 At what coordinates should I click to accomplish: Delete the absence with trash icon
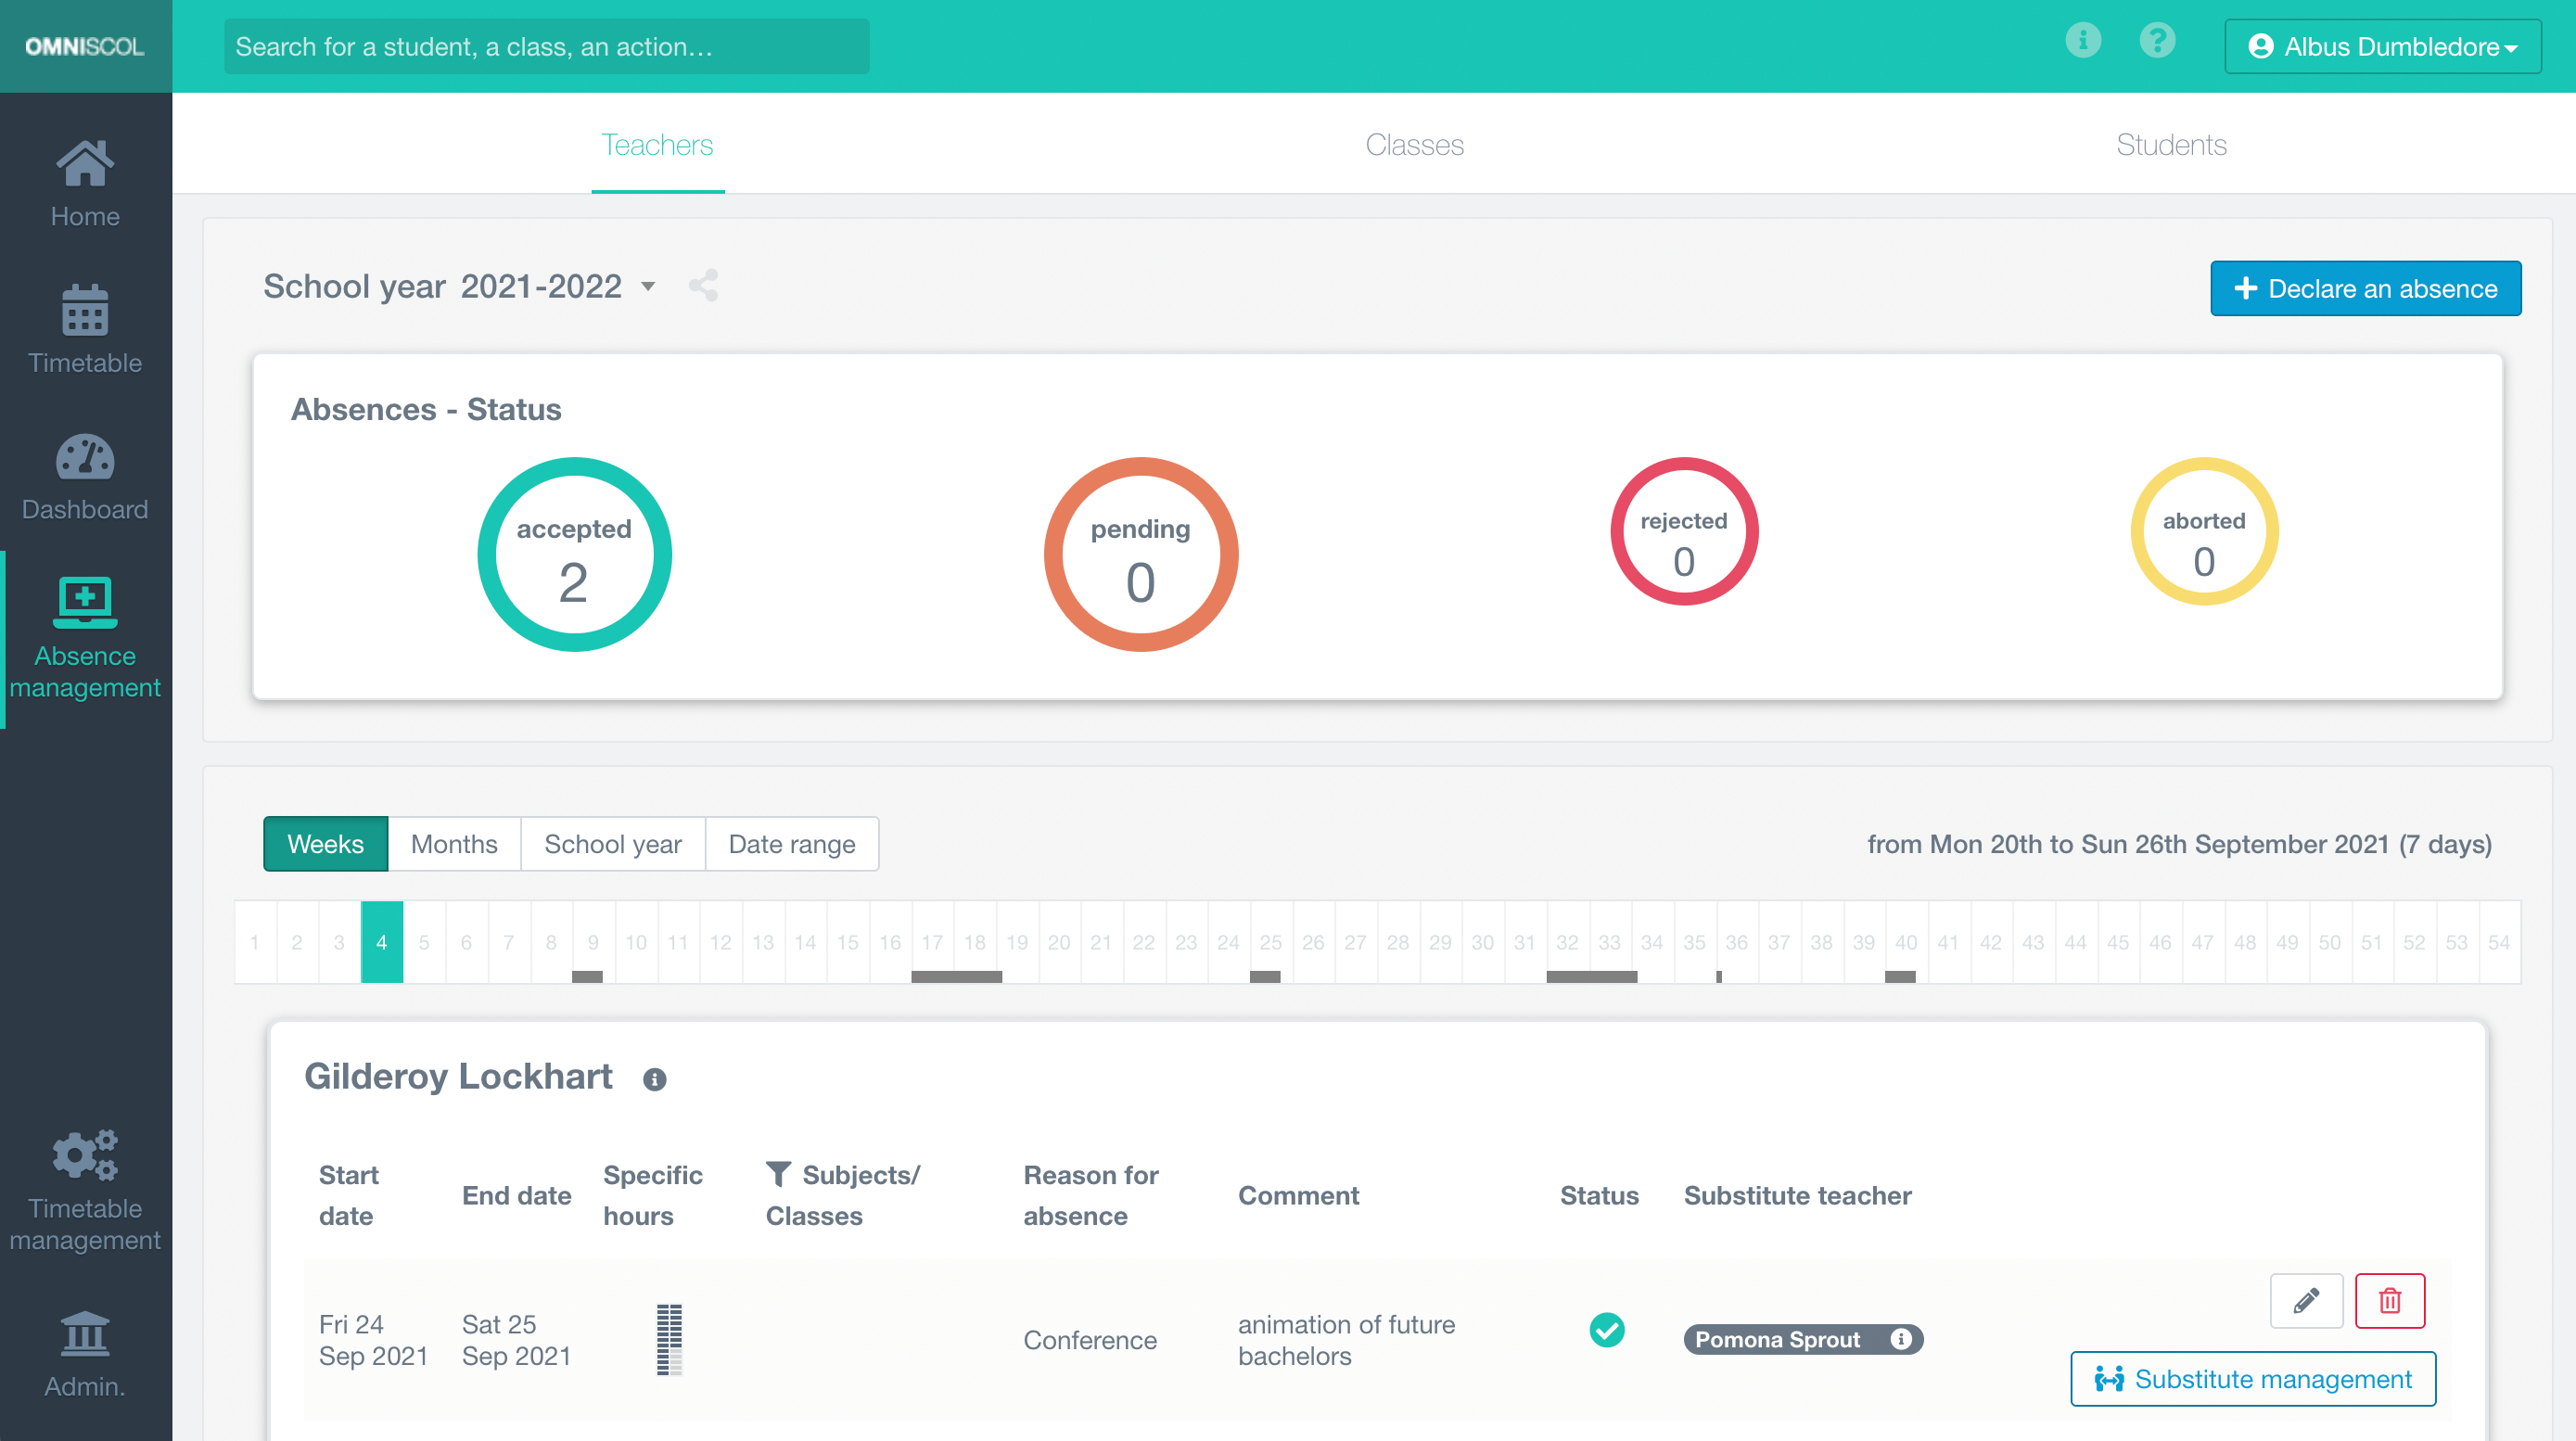coord(2389,1300)
